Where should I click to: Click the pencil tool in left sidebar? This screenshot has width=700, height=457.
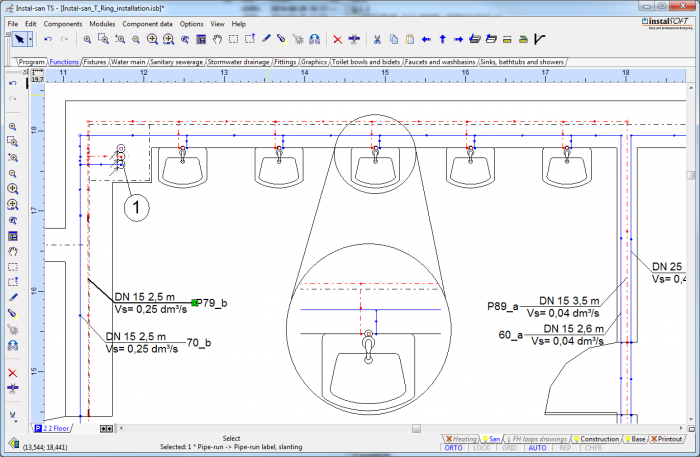[x=13, y=297]
